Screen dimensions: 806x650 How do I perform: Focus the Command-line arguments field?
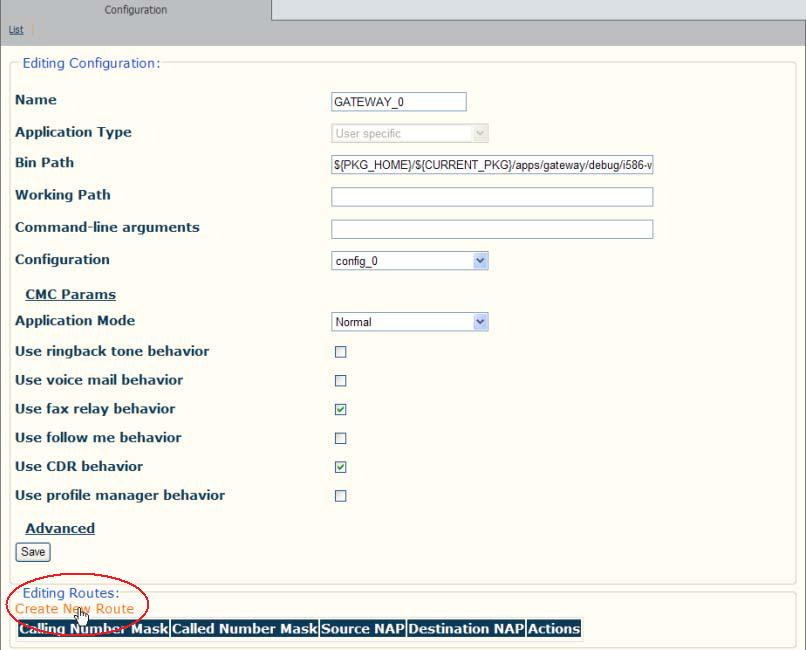pos(492,229)
